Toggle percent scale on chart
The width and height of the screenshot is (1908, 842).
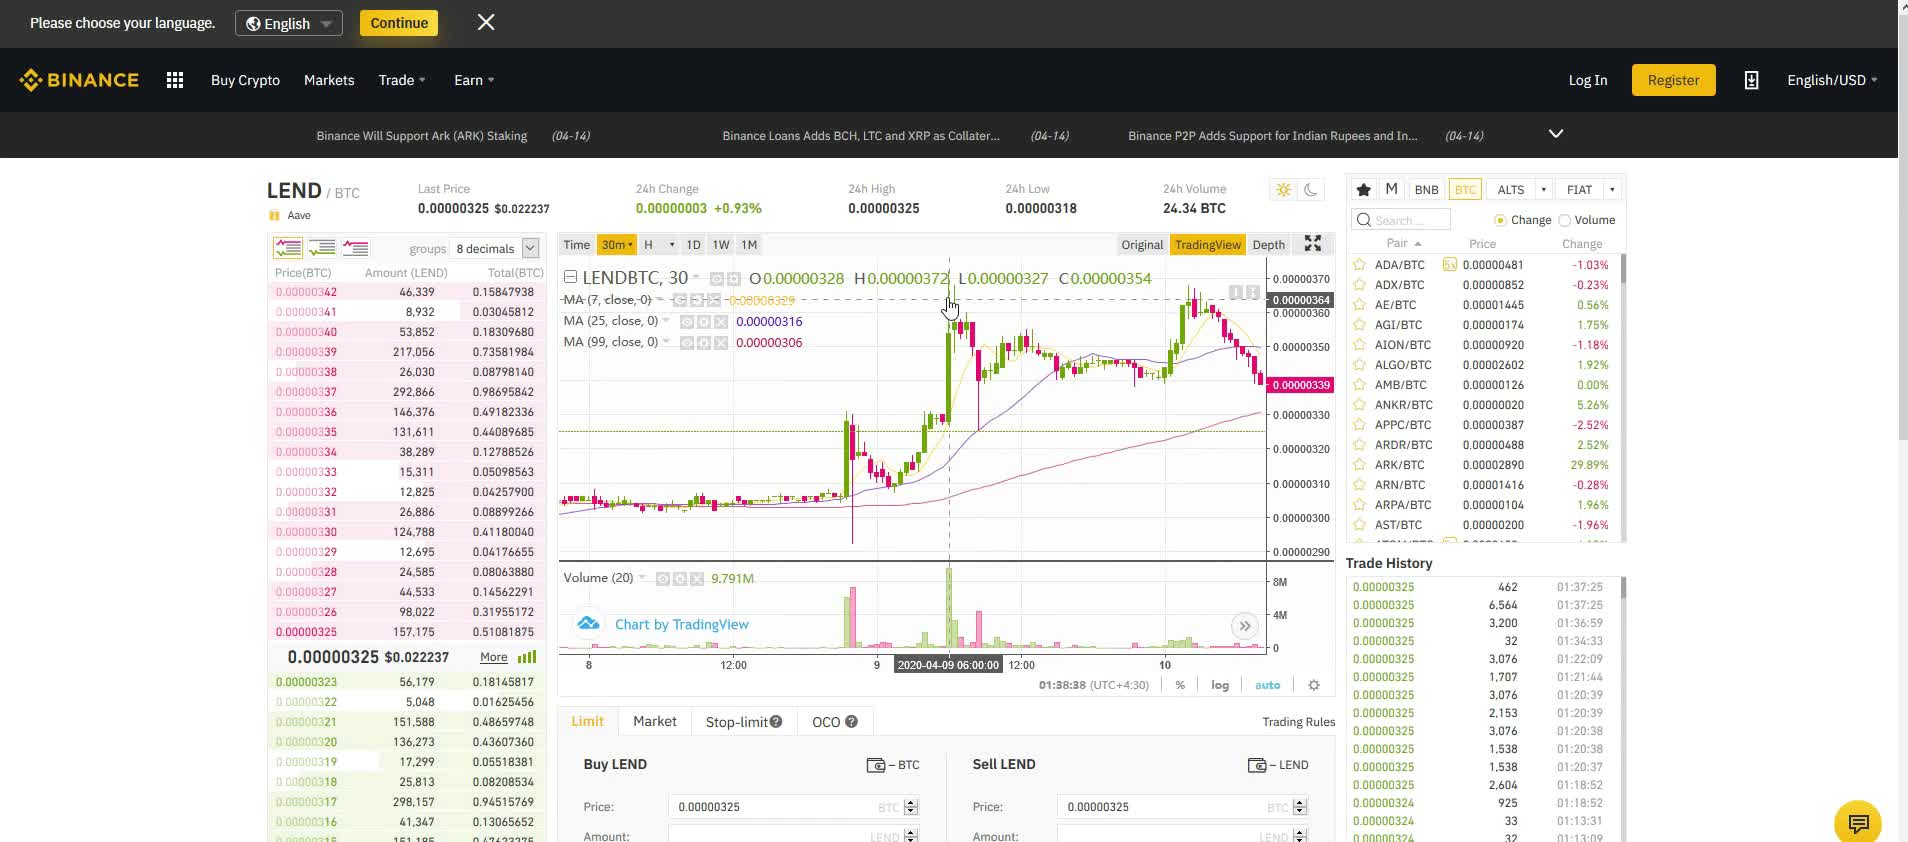coord(1180,685)
